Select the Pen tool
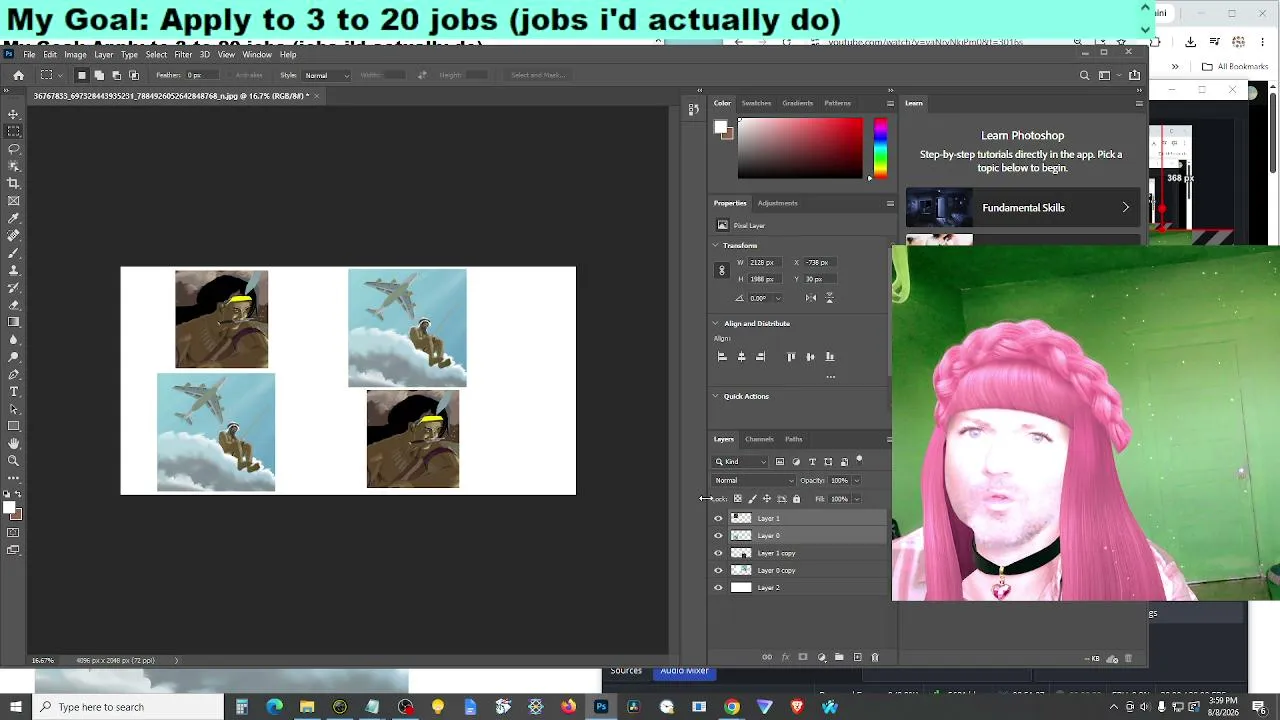The height and width of the screenshot is (720, 1280). [x=13, y=374]
